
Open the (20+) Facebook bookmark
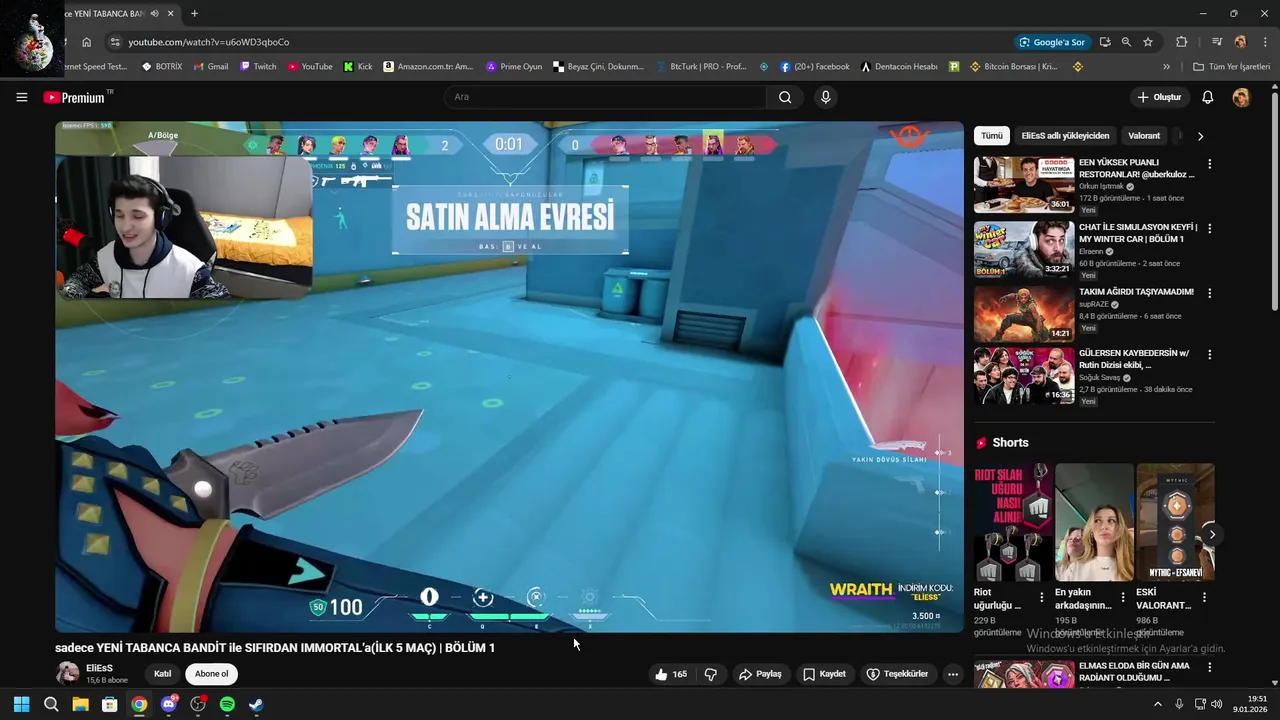point(815,67)
